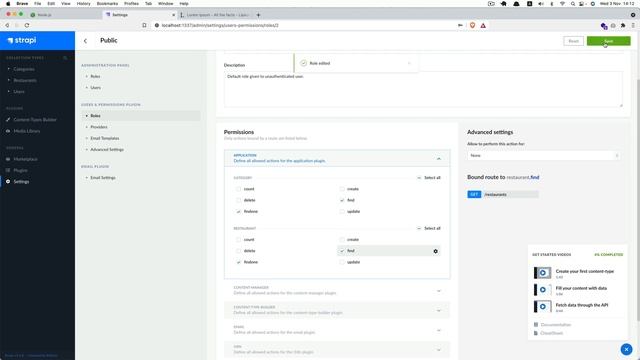The image size is (640, 360).
Task: Open the browser extensions puzzle icon
Action: (623, 25)
